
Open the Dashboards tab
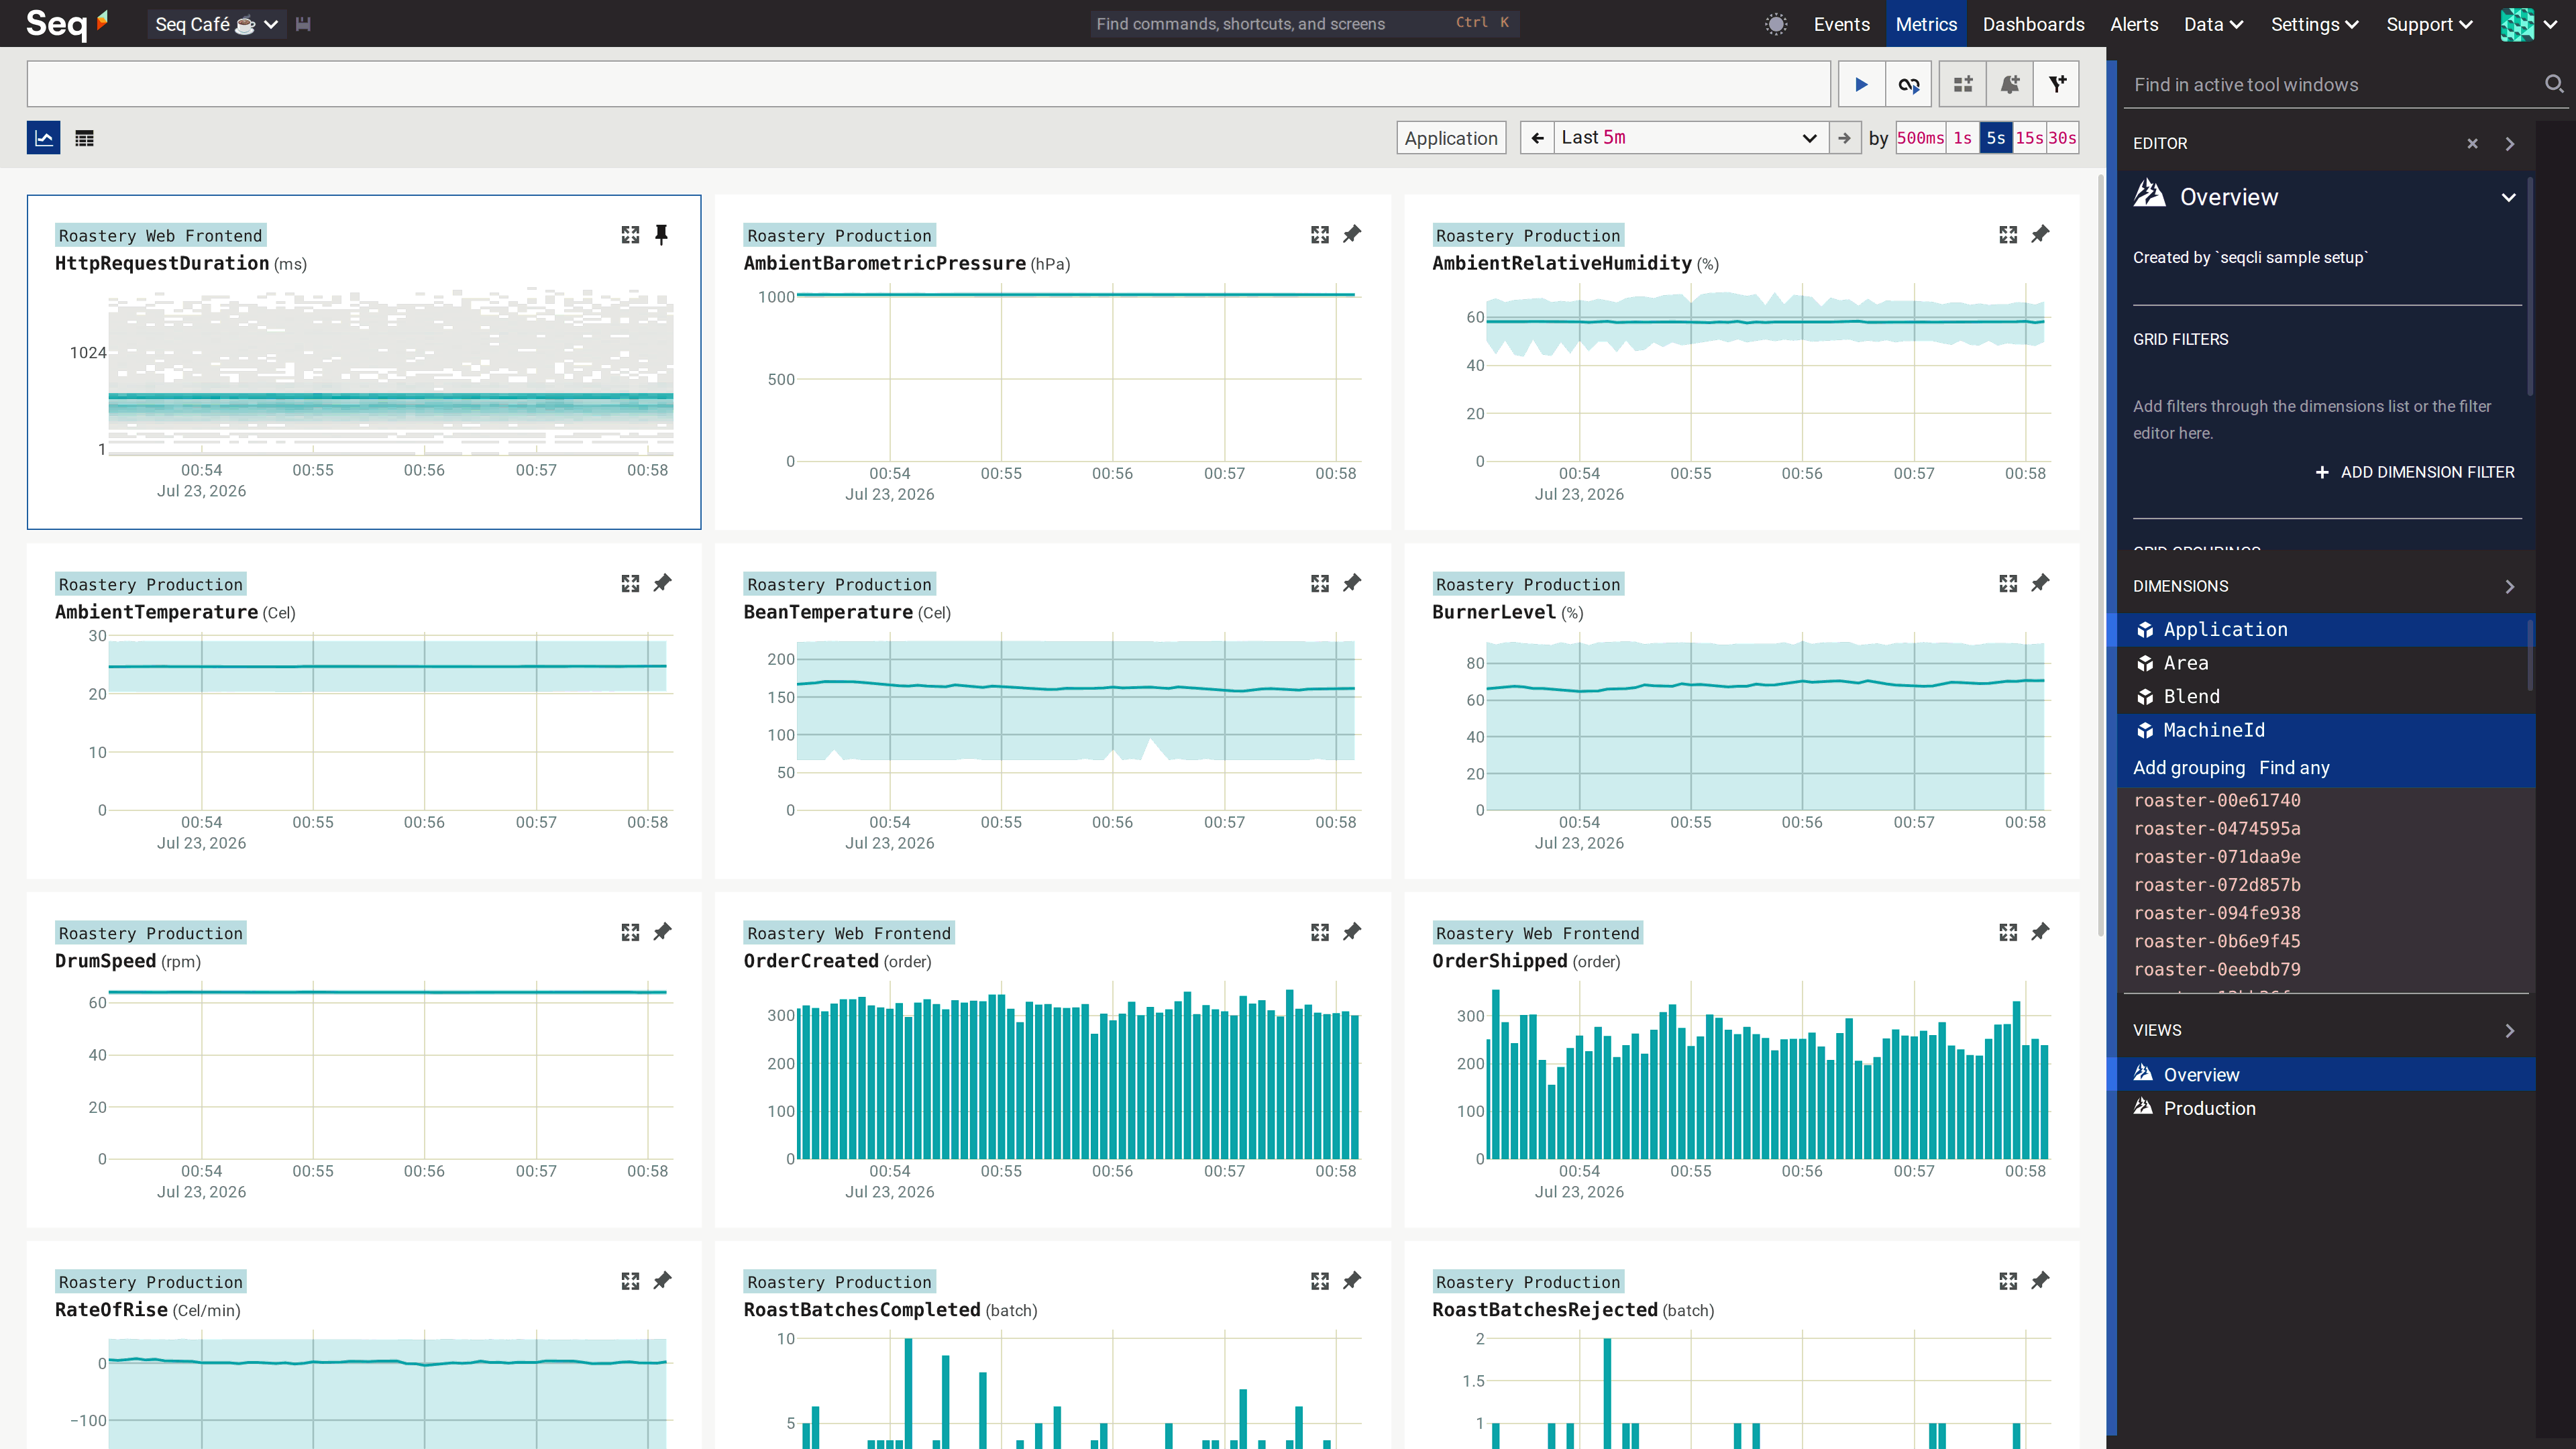click(2033, 24)
